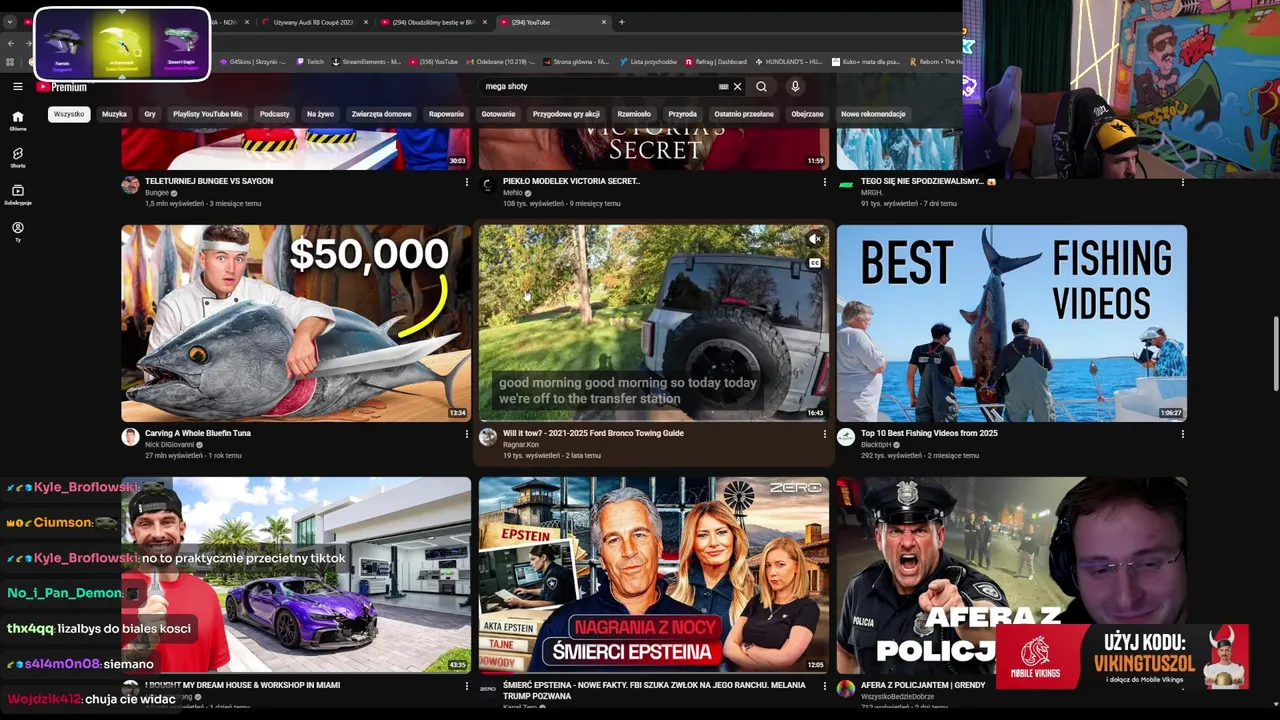Viewport: 1280px width, 720px height.
Task: Select the Na żywo filter chip
Action: 320,114
